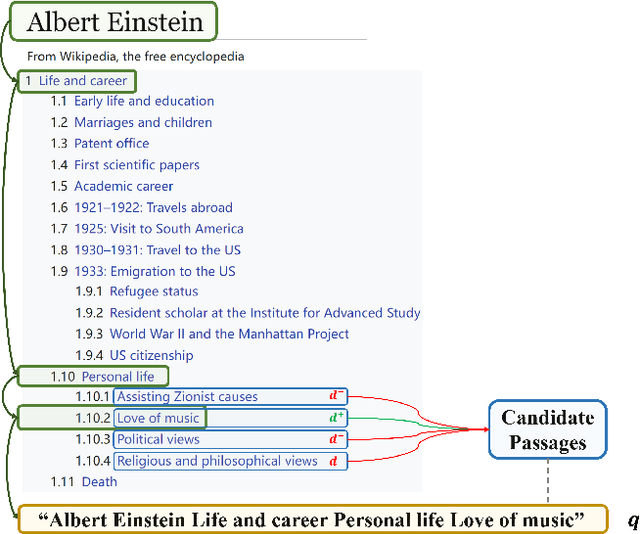Select the Personal life section heading

(118, 377)
